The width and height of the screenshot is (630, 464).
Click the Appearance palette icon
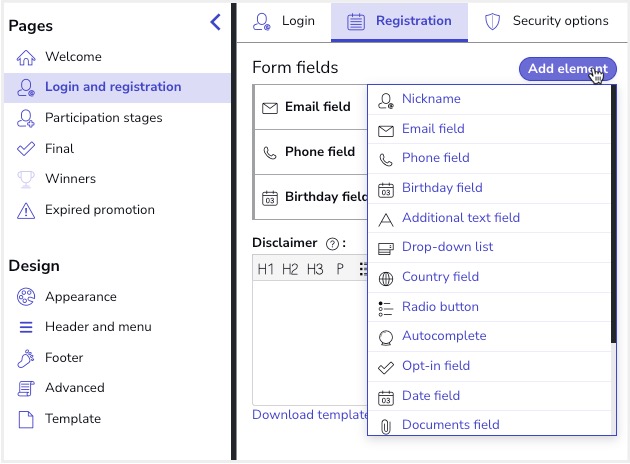(26, 297)
